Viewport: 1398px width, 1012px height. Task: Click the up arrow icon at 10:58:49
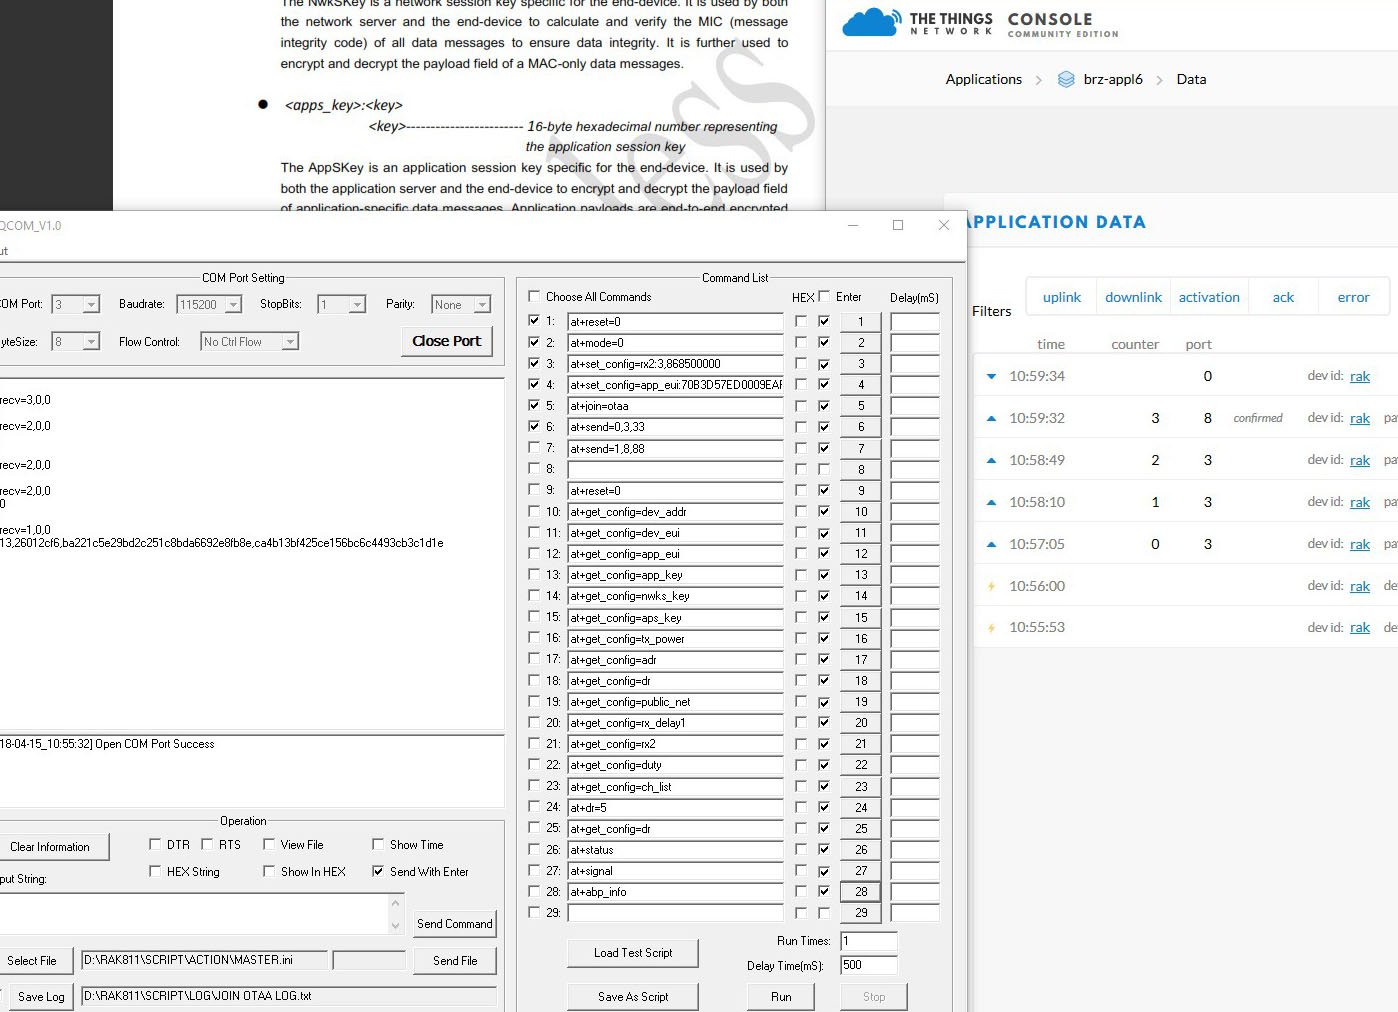991,460
